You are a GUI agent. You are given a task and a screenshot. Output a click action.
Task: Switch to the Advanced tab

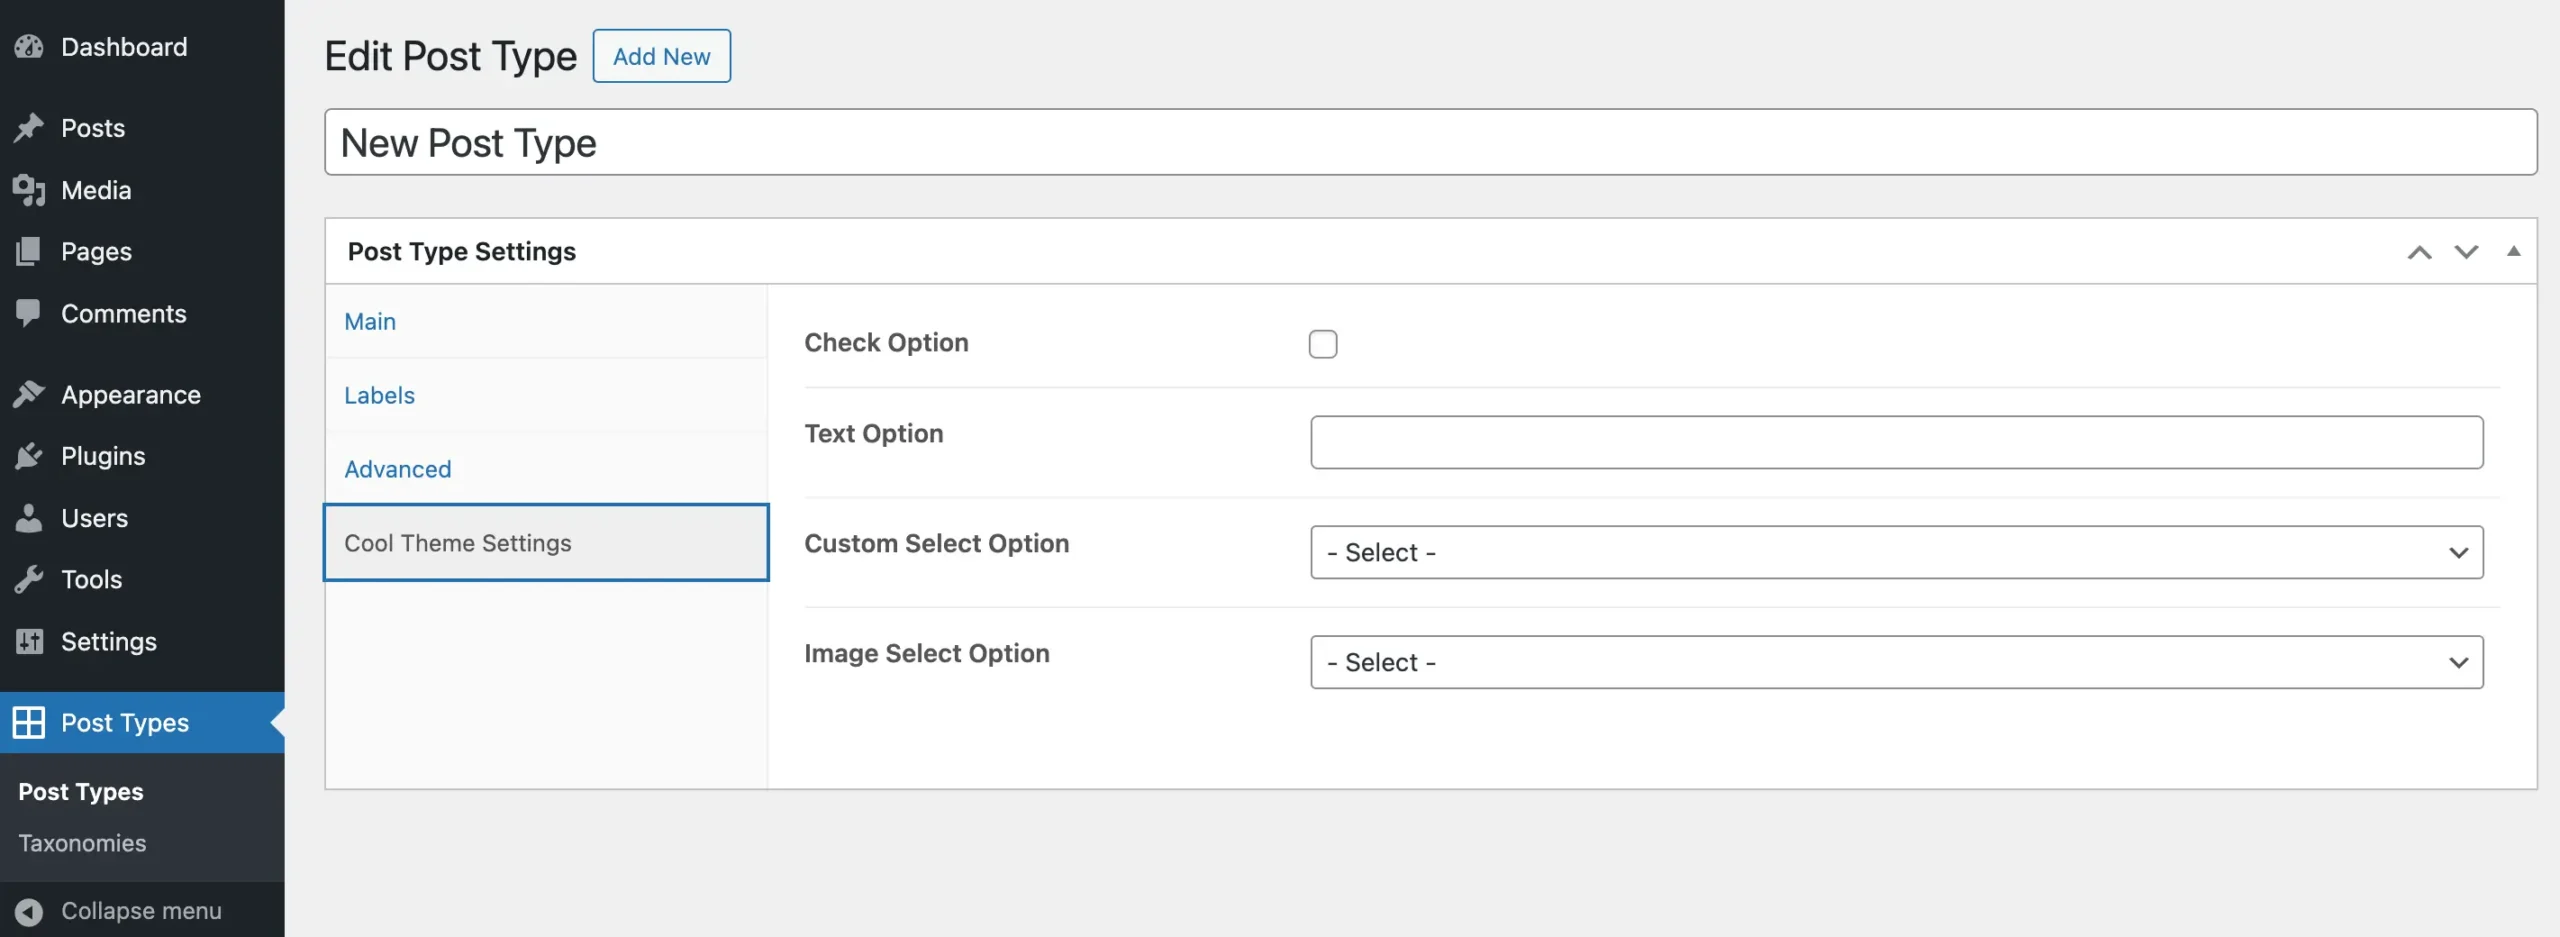click(x=397, y=469)
